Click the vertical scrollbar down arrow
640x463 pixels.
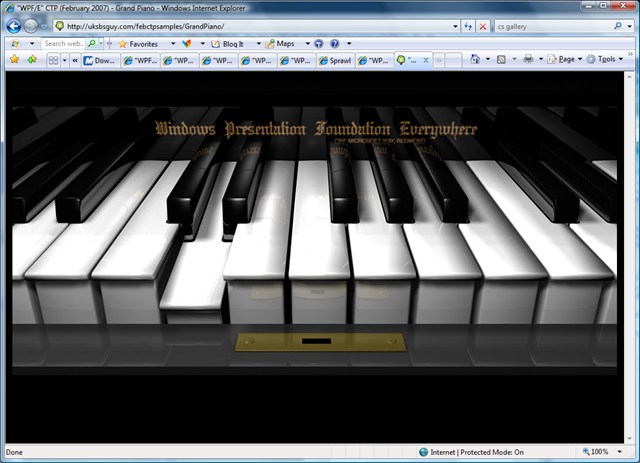point(629,439)
